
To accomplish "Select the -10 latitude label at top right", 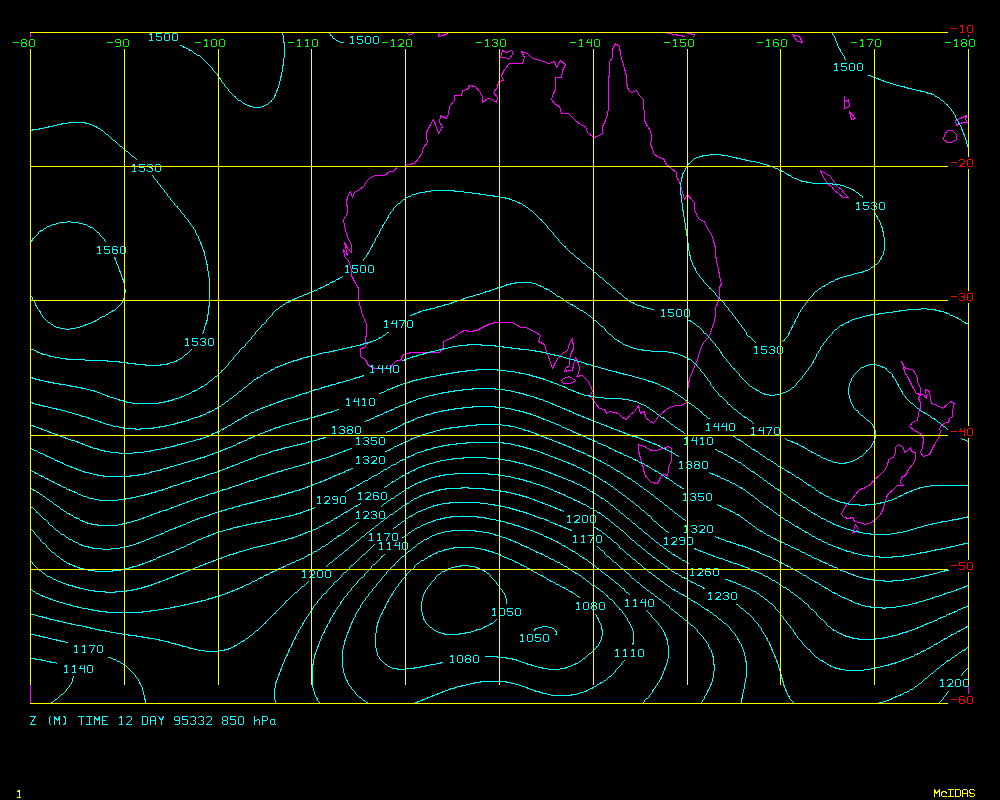I will point(960,29).
